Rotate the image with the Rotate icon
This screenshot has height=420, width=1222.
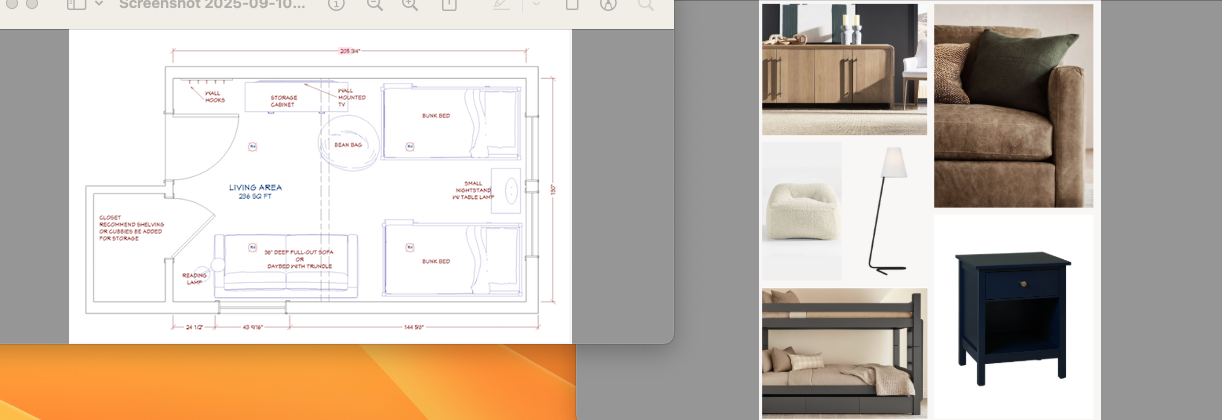[x=572, y=4]
